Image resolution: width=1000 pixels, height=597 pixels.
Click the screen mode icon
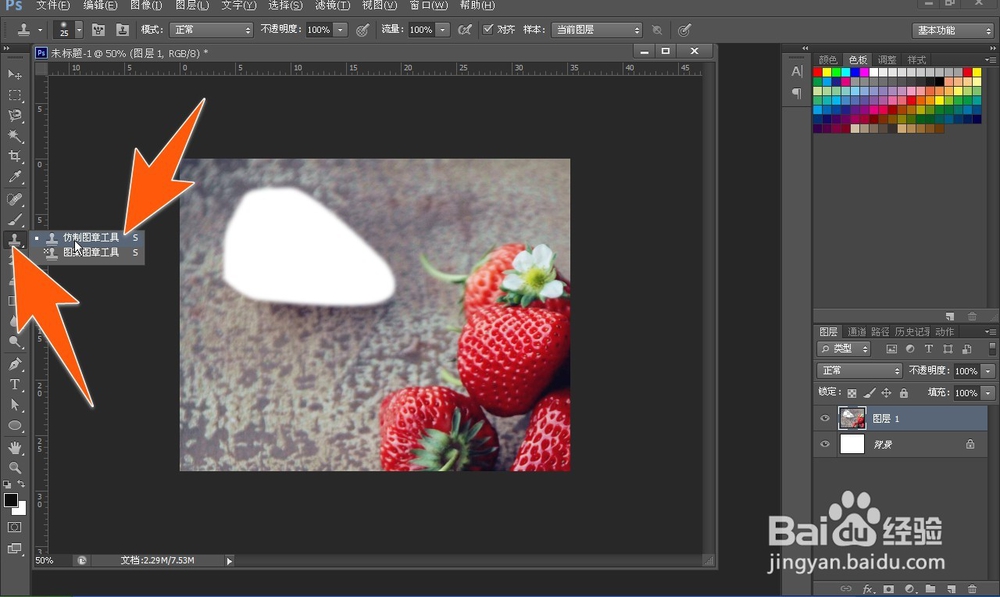(14, 549)
